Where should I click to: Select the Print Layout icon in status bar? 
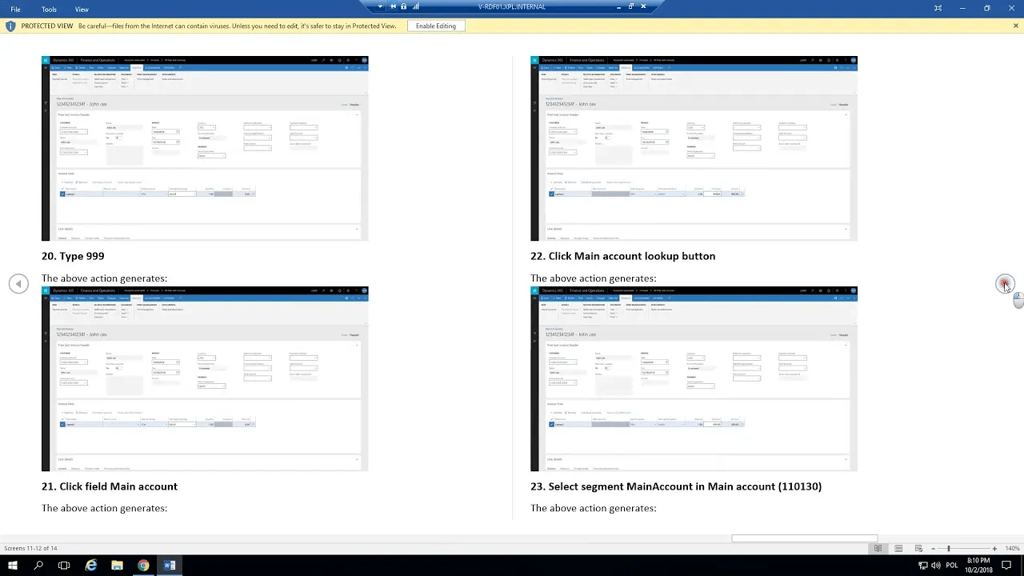(898, 548)
